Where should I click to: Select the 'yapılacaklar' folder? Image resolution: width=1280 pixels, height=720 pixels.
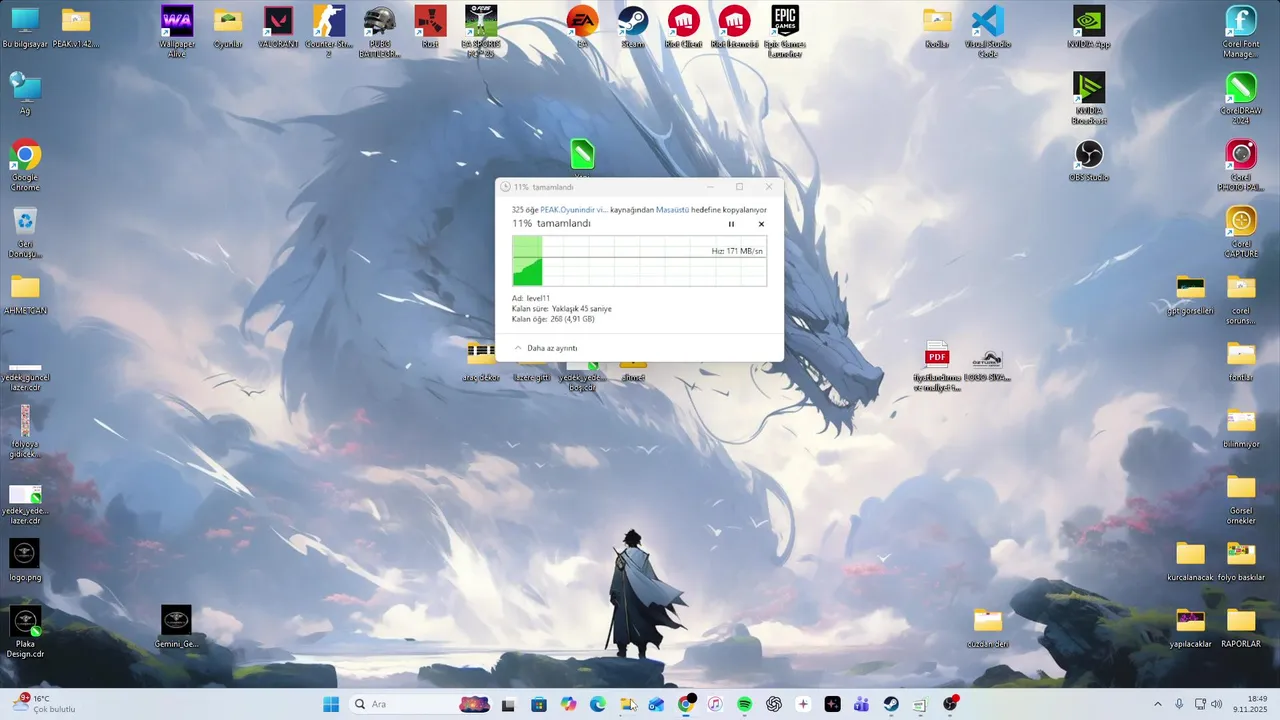click(1190, 627)
